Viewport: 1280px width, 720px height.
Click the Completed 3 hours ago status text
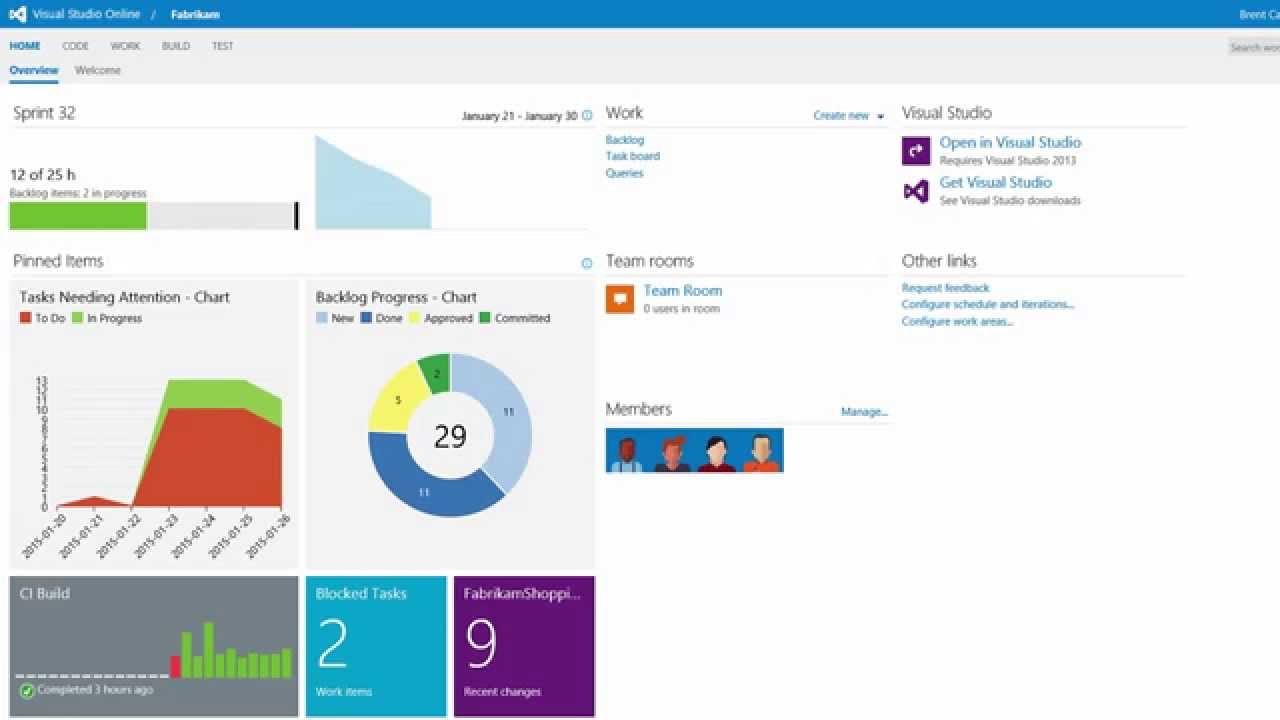95,690
